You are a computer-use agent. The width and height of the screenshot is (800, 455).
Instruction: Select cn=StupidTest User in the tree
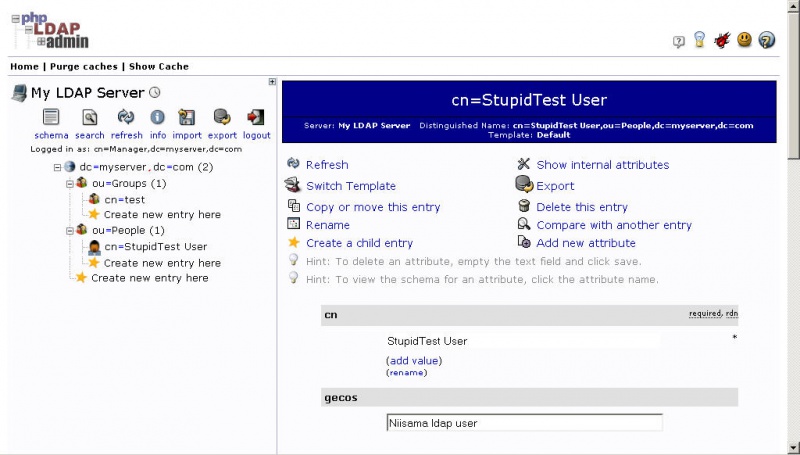point(156,247)
